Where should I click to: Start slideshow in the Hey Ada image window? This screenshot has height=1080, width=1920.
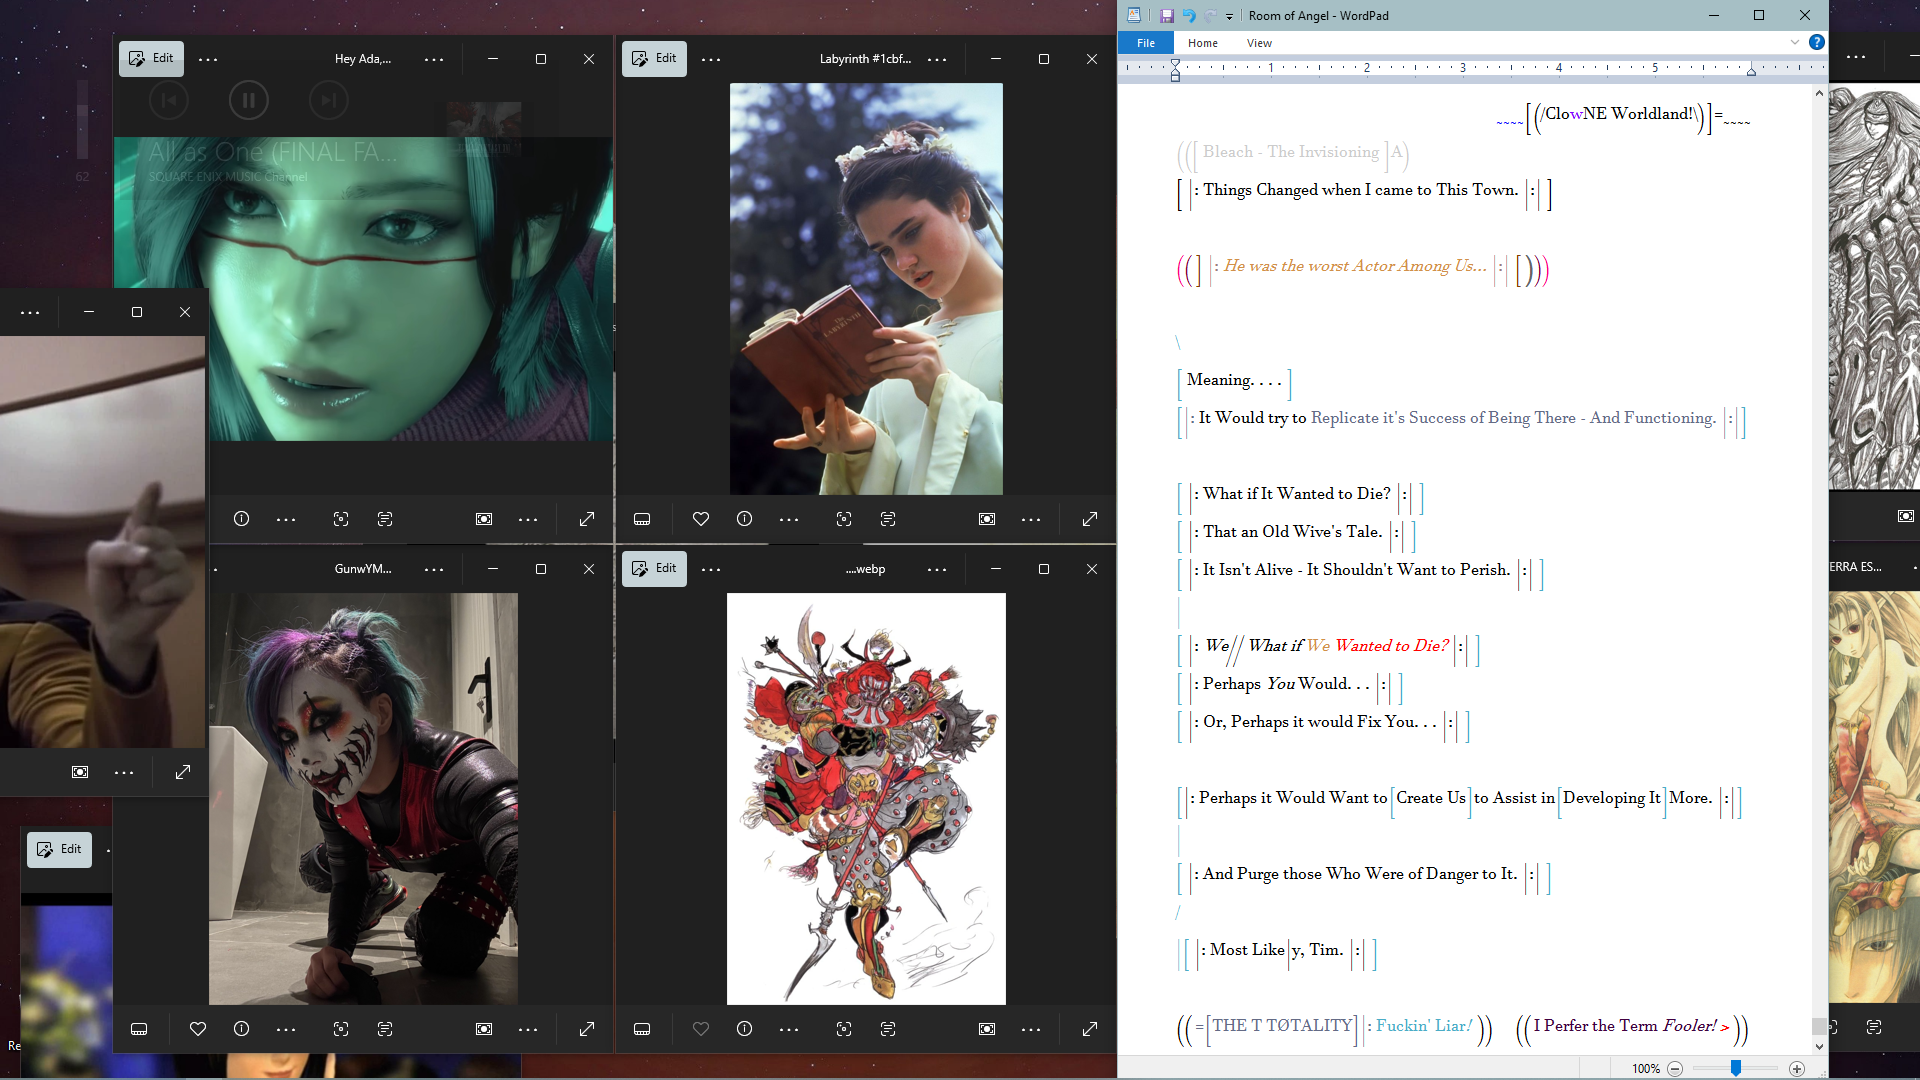point(484,519)
